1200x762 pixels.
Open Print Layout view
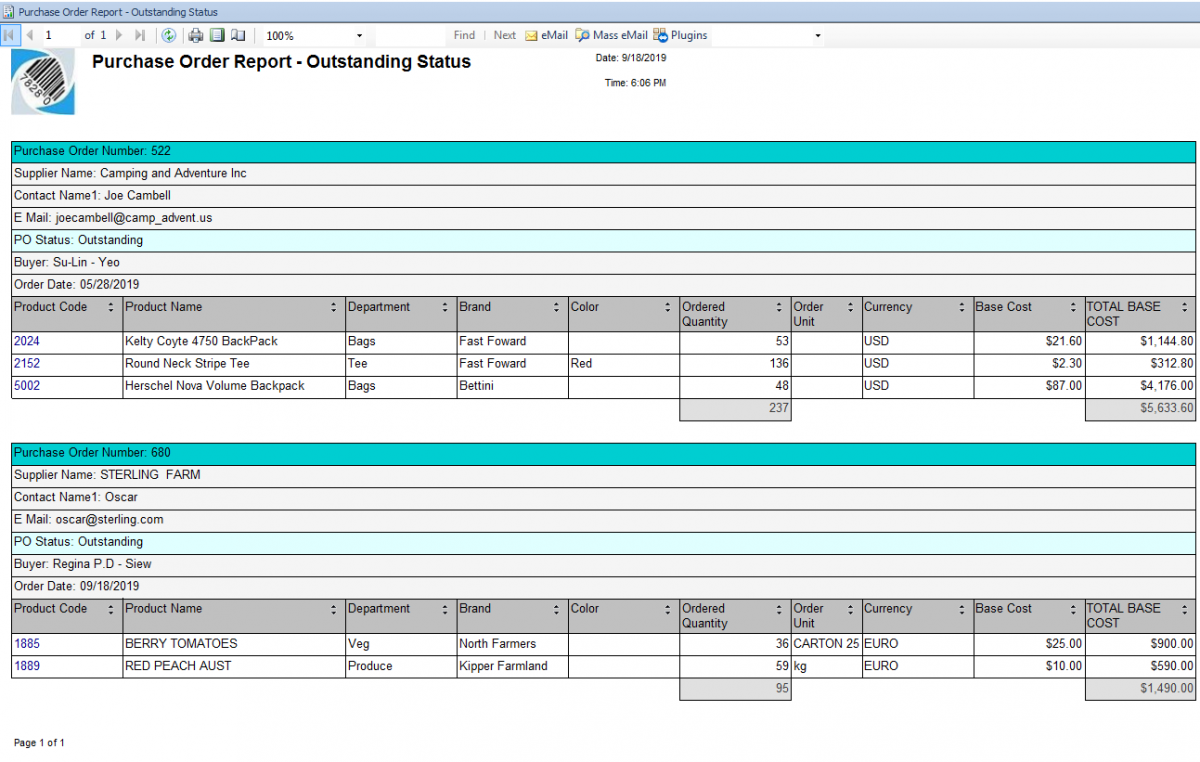tap(216, 35)
